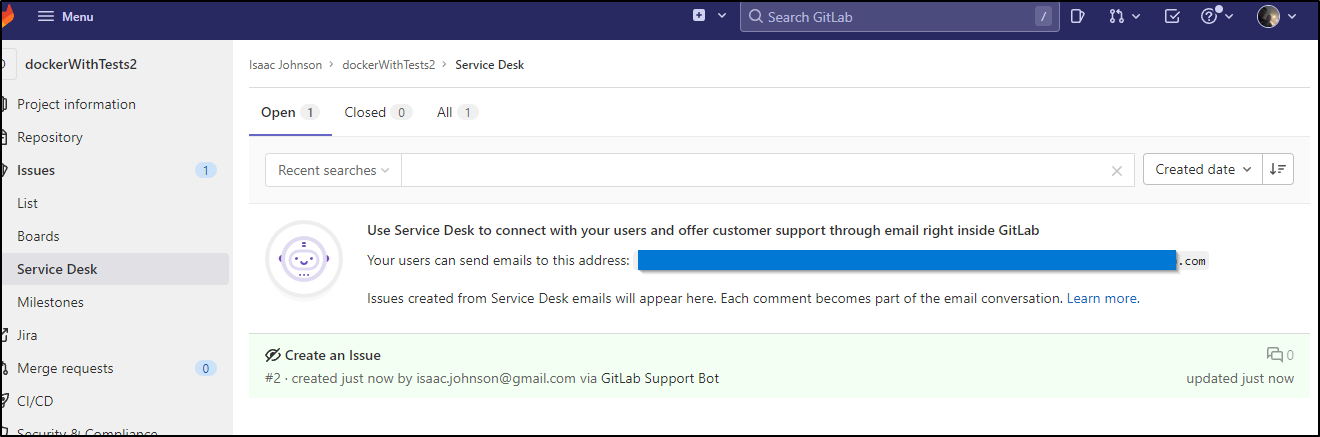Open dockerWithTests2 project in sidebar
The image size is (1320, 437).
[81, 64]
